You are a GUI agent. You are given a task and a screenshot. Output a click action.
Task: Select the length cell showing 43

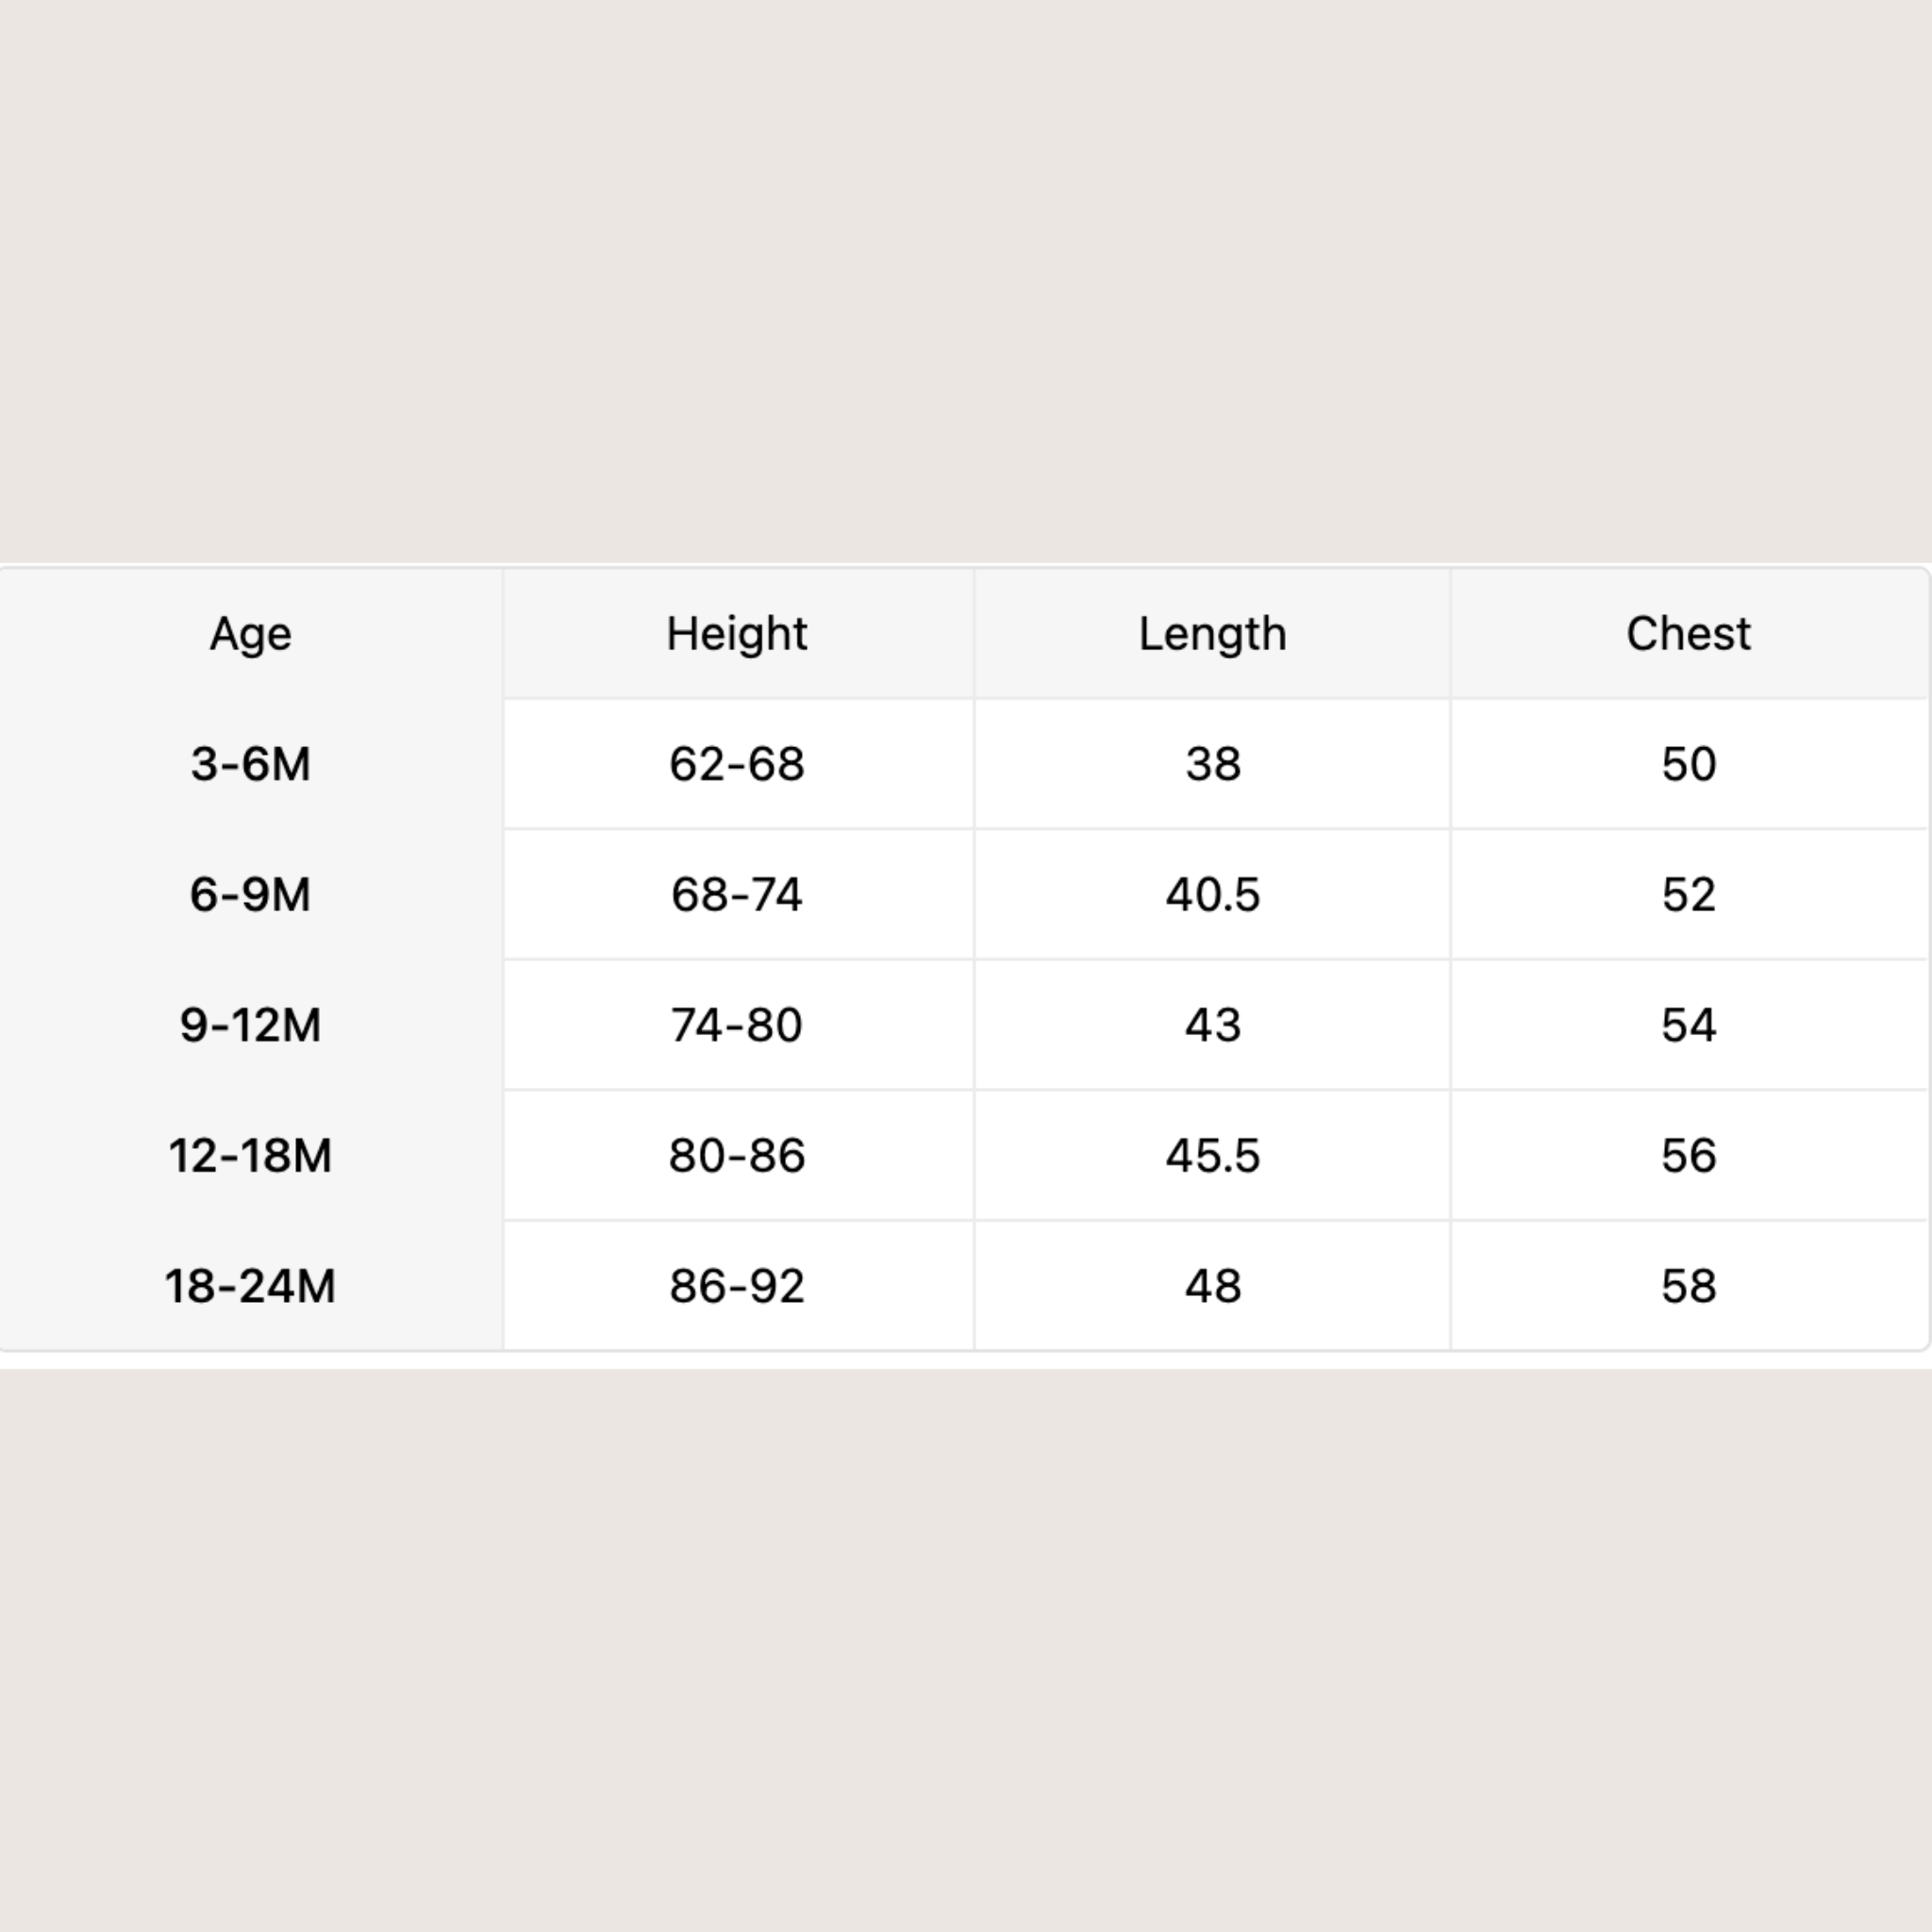[x=1212, y=1025]
